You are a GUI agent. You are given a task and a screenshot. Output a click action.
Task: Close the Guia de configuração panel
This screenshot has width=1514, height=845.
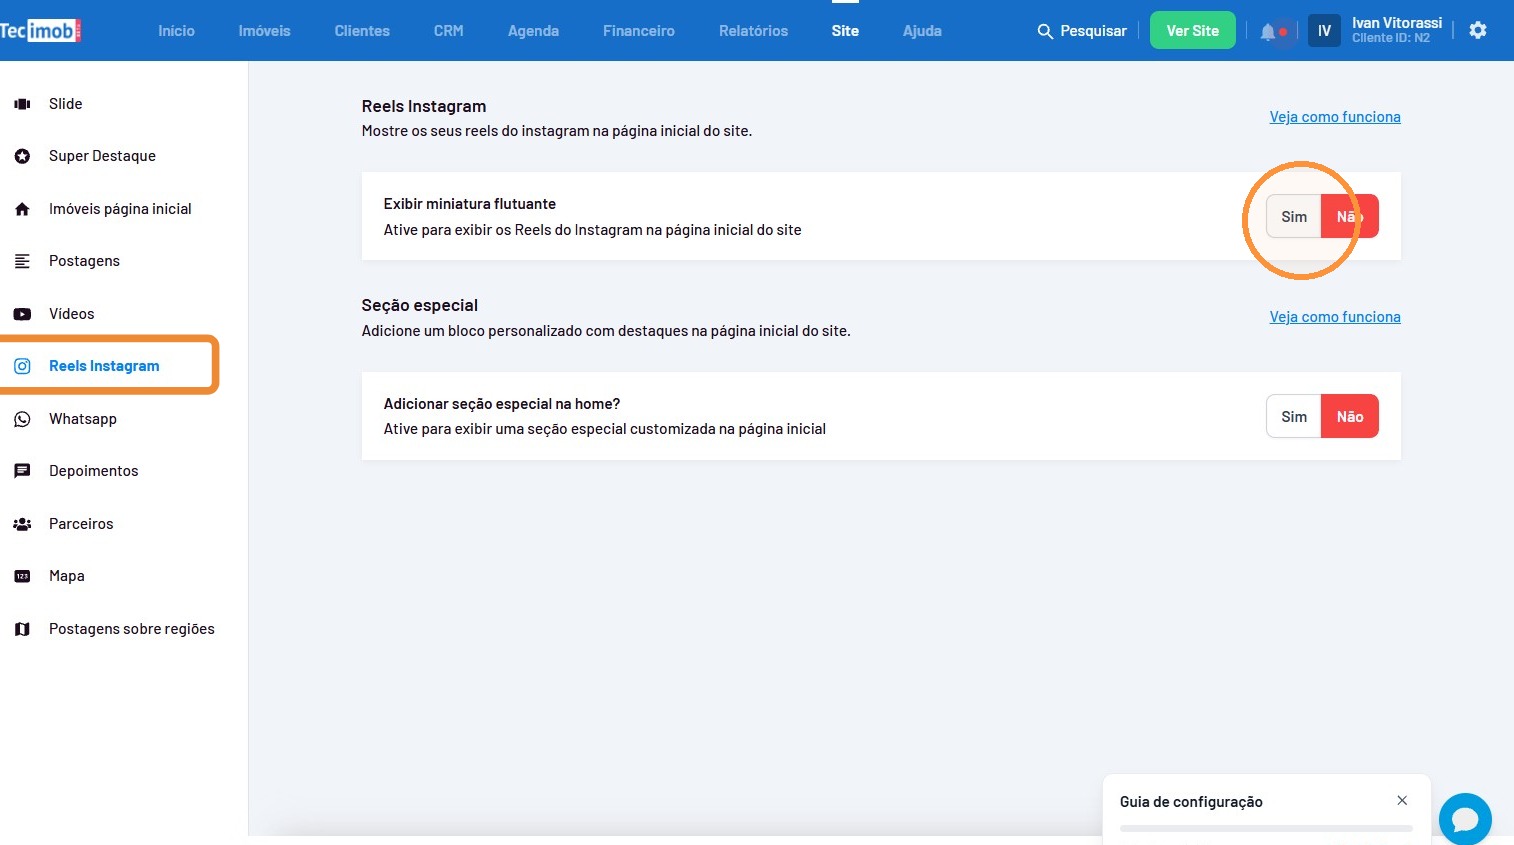tap(1402, 801)
